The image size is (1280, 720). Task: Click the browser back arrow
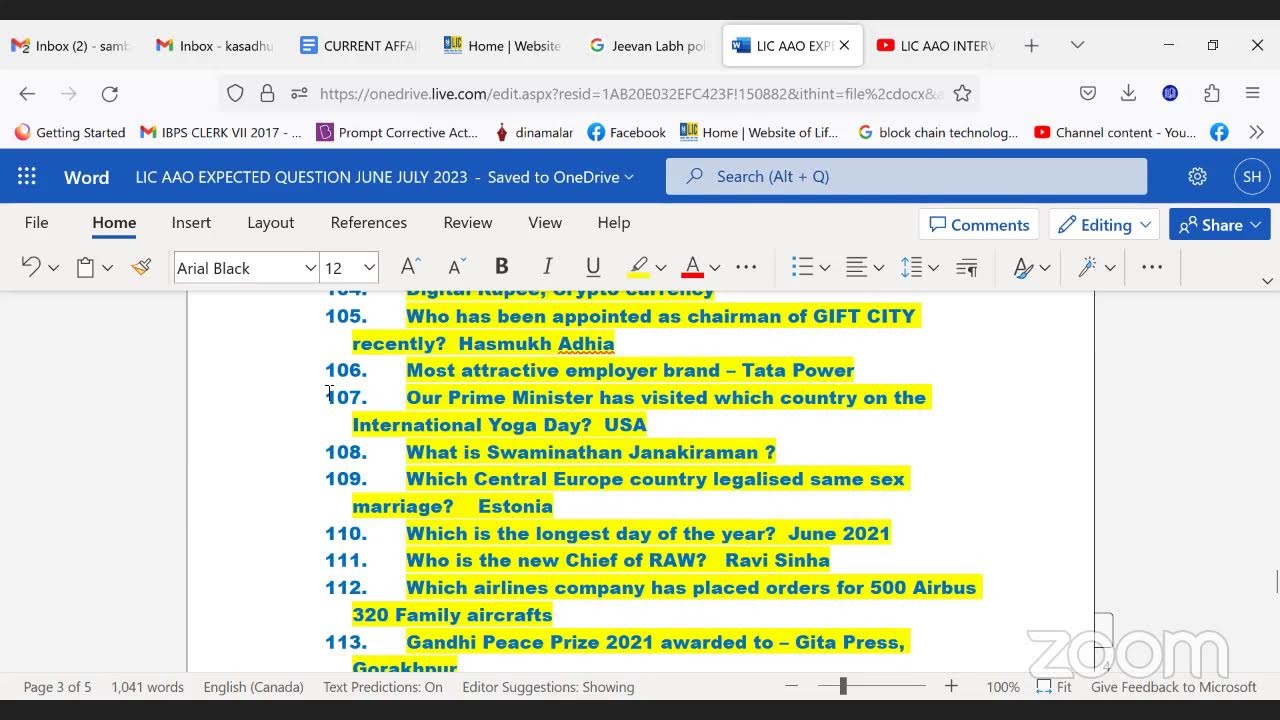pos(27,93)
